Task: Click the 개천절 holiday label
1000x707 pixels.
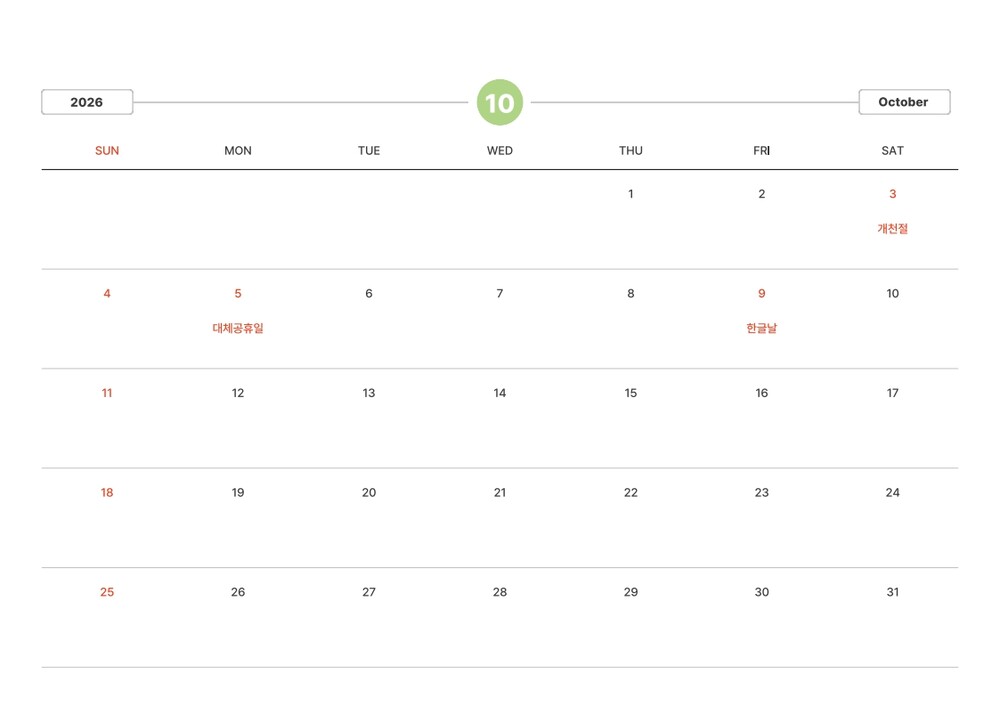Action: 892,229
